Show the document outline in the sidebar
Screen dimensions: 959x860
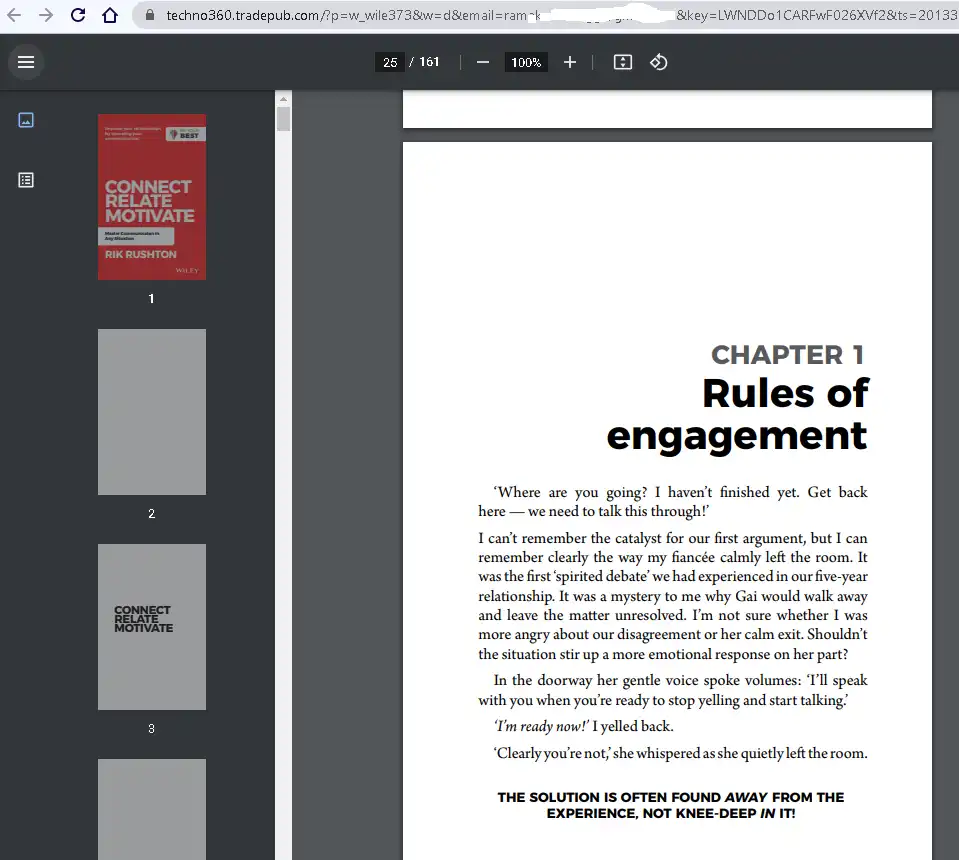pos(26,180)
